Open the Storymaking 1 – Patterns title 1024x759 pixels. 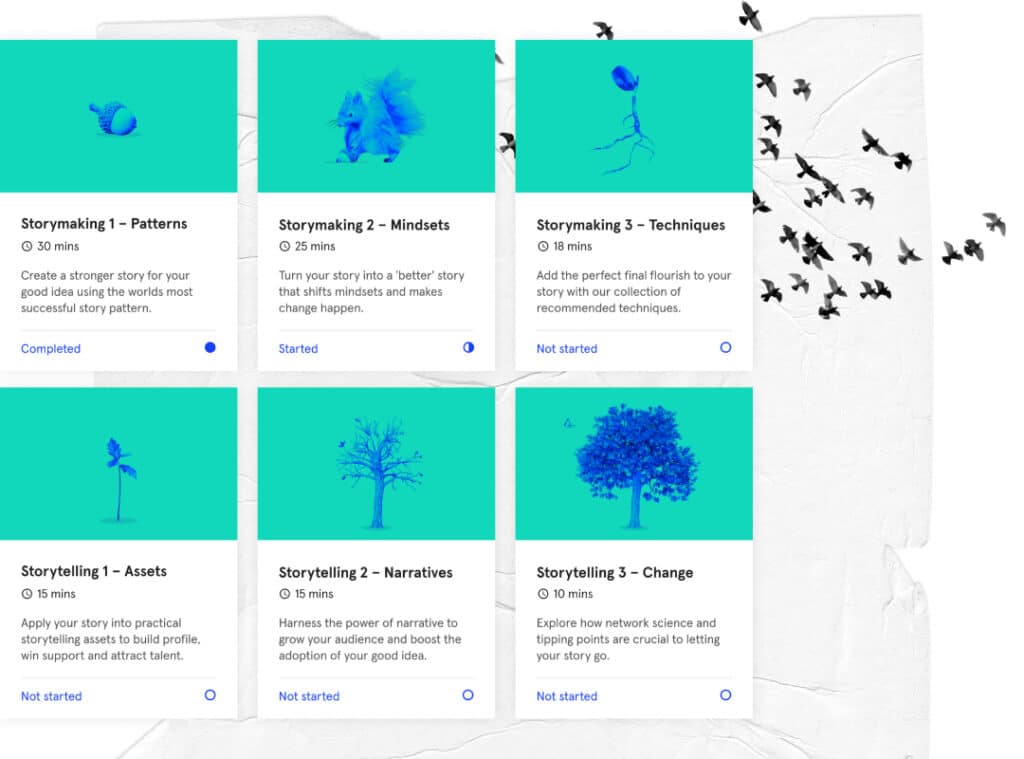(x=104, y=224)
